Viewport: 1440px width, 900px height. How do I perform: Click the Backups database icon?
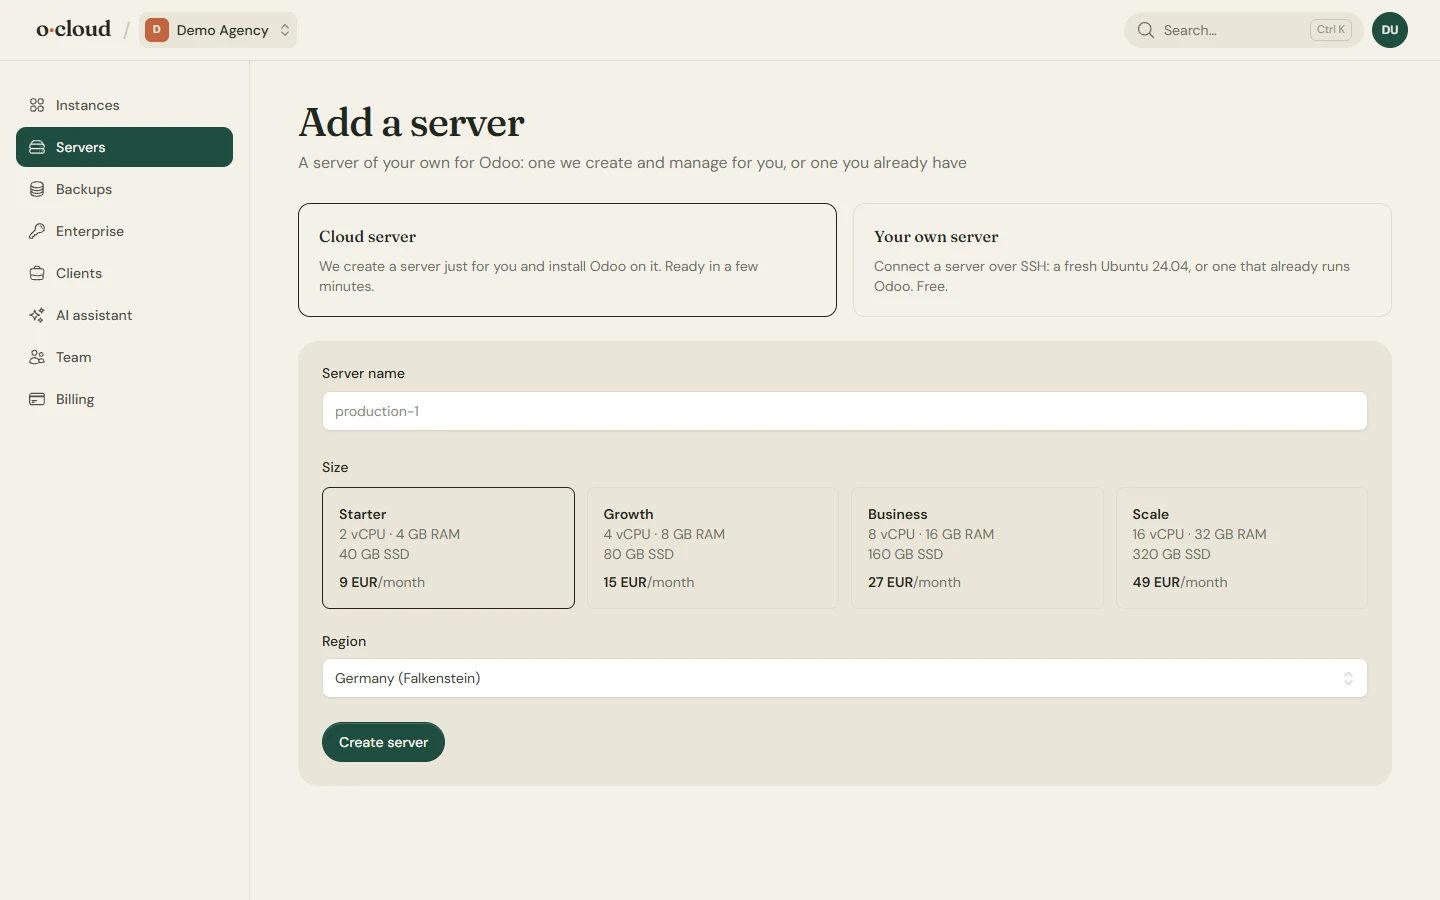[37, 189]
